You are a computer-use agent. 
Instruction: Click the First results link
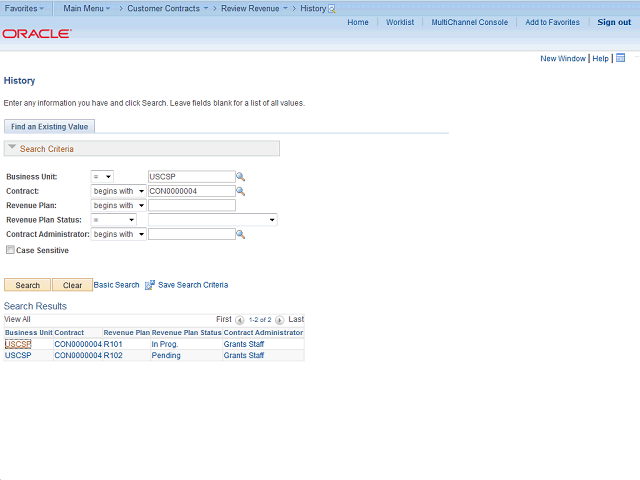click(224, 319)
